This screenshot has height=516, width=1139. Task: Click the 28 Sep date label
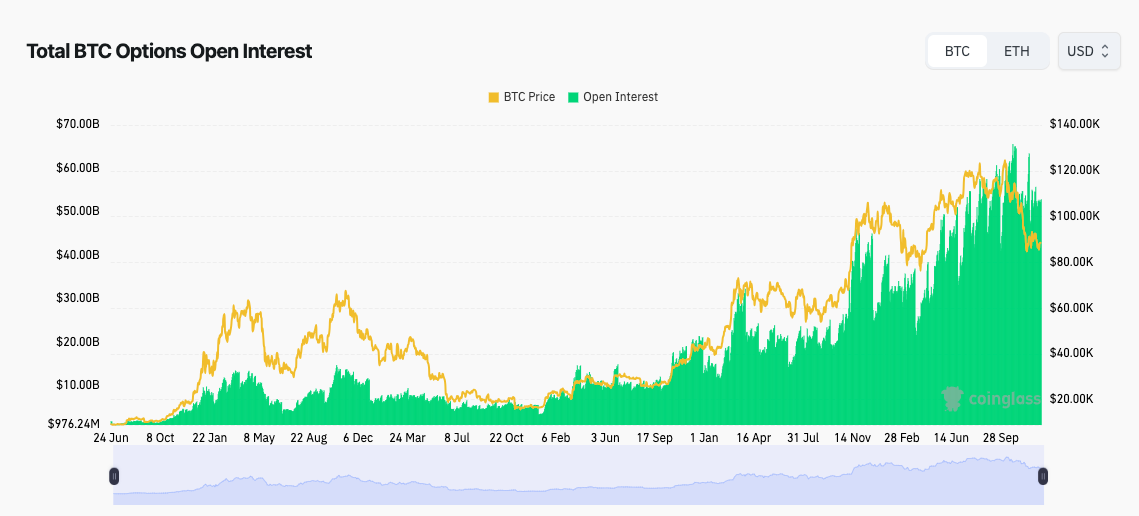pos(999,438)
